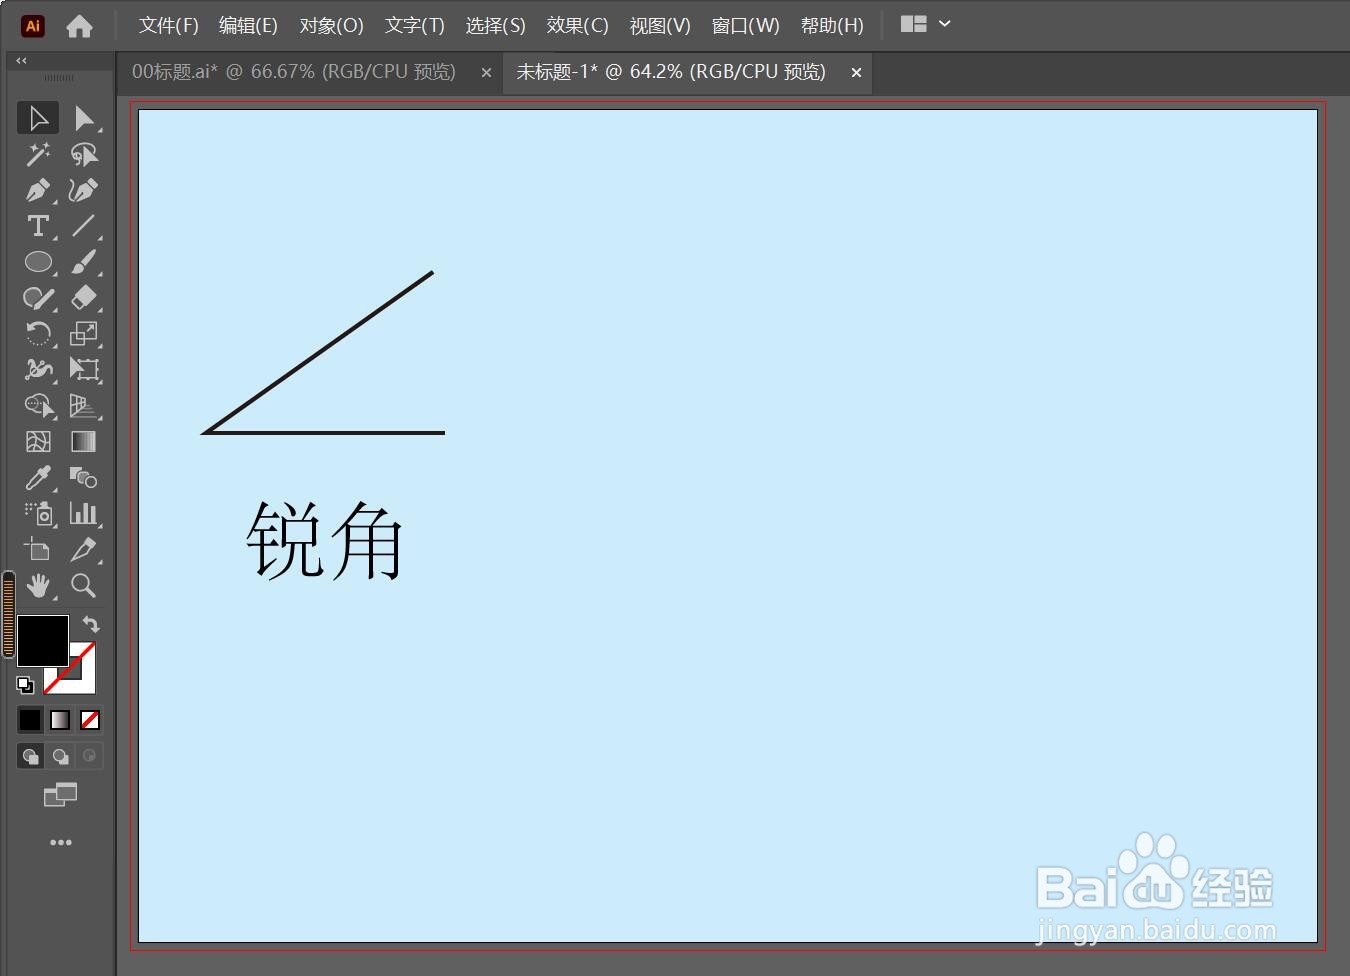Enable Draw Normal mode
Viewport: 1350px width, 976px height.
30,756
